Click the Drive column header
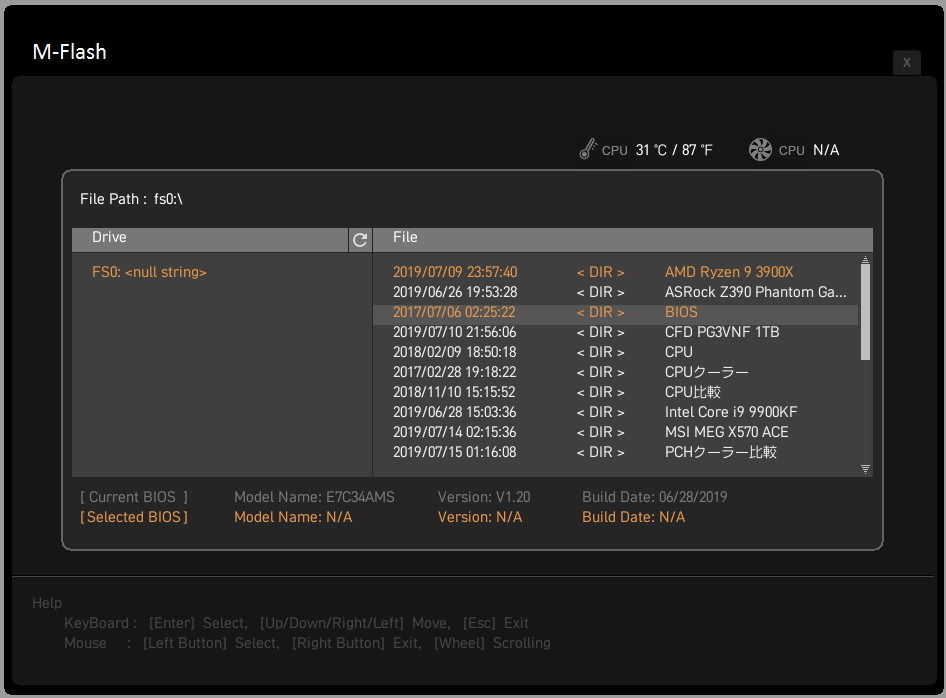The height and width of the screenshot is (698, 946). coord(210,240)
